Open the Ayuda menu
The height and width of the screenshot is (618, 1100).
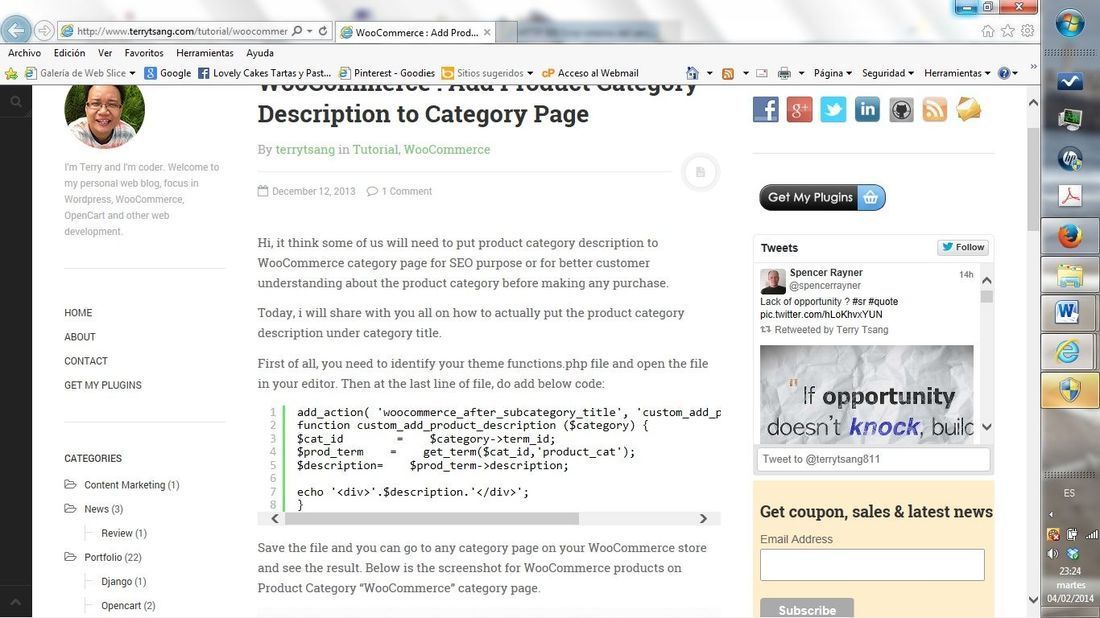(260, 53)
